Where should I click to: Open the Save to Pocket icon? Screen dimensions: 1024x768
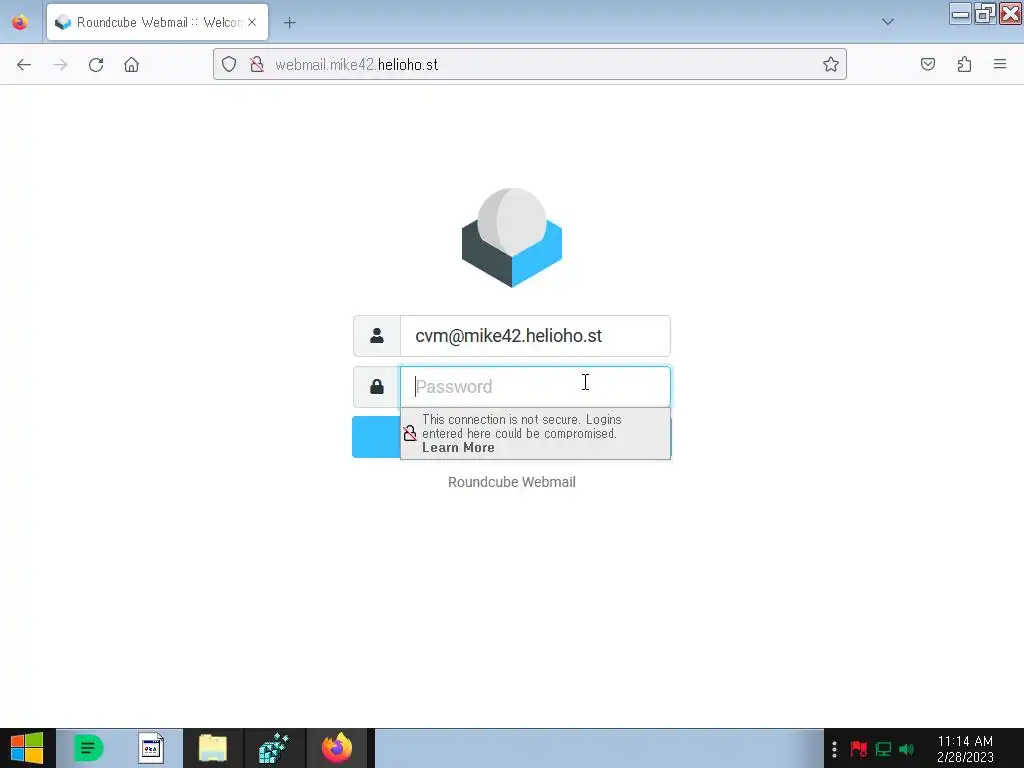point(927,64)
